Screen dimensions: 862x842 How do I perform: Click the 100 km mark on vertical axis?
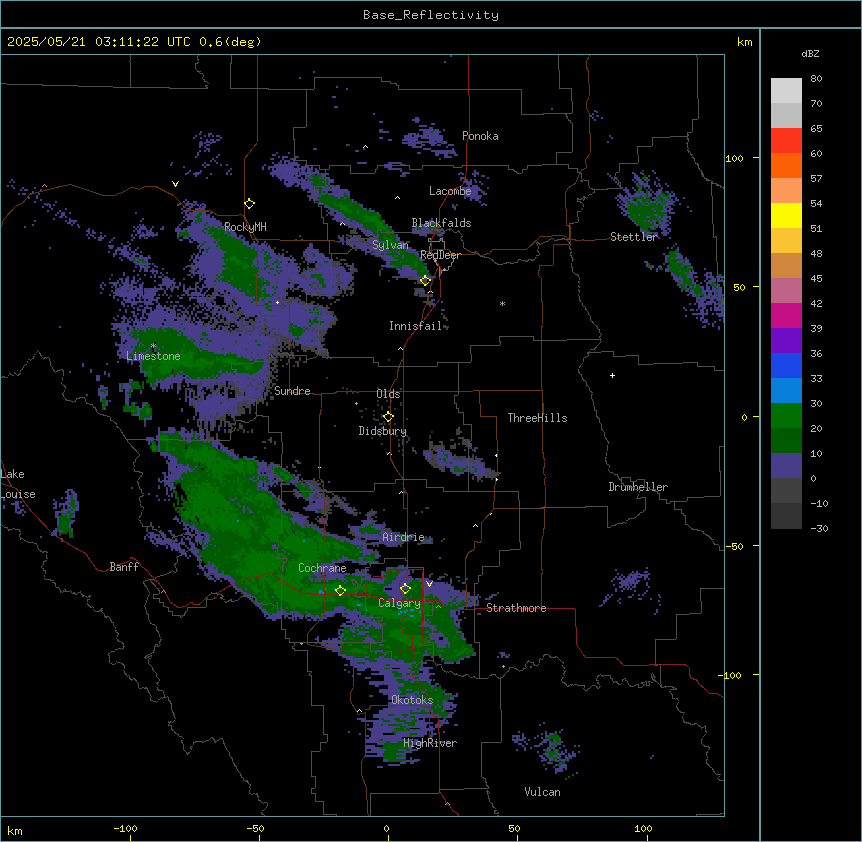(734, 158)
